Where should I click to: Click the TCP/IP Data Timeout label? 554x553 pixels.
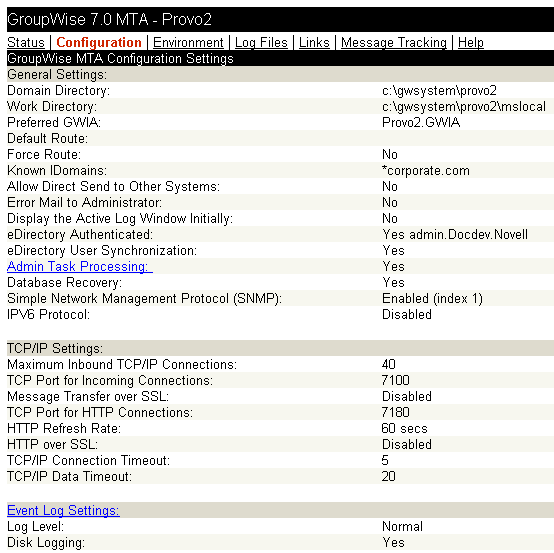coord(69,476)
